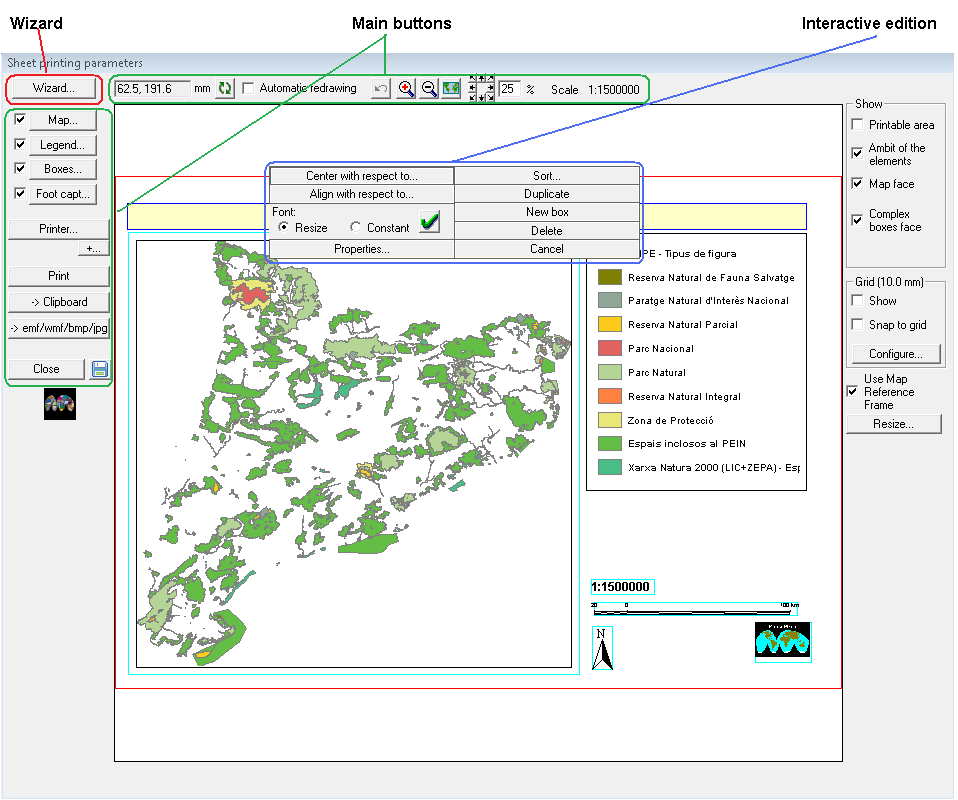Viewport: 958px width, 800px height.
Task: Zoom in with the red magnifier icon
Action: click(x=405, y=89)
